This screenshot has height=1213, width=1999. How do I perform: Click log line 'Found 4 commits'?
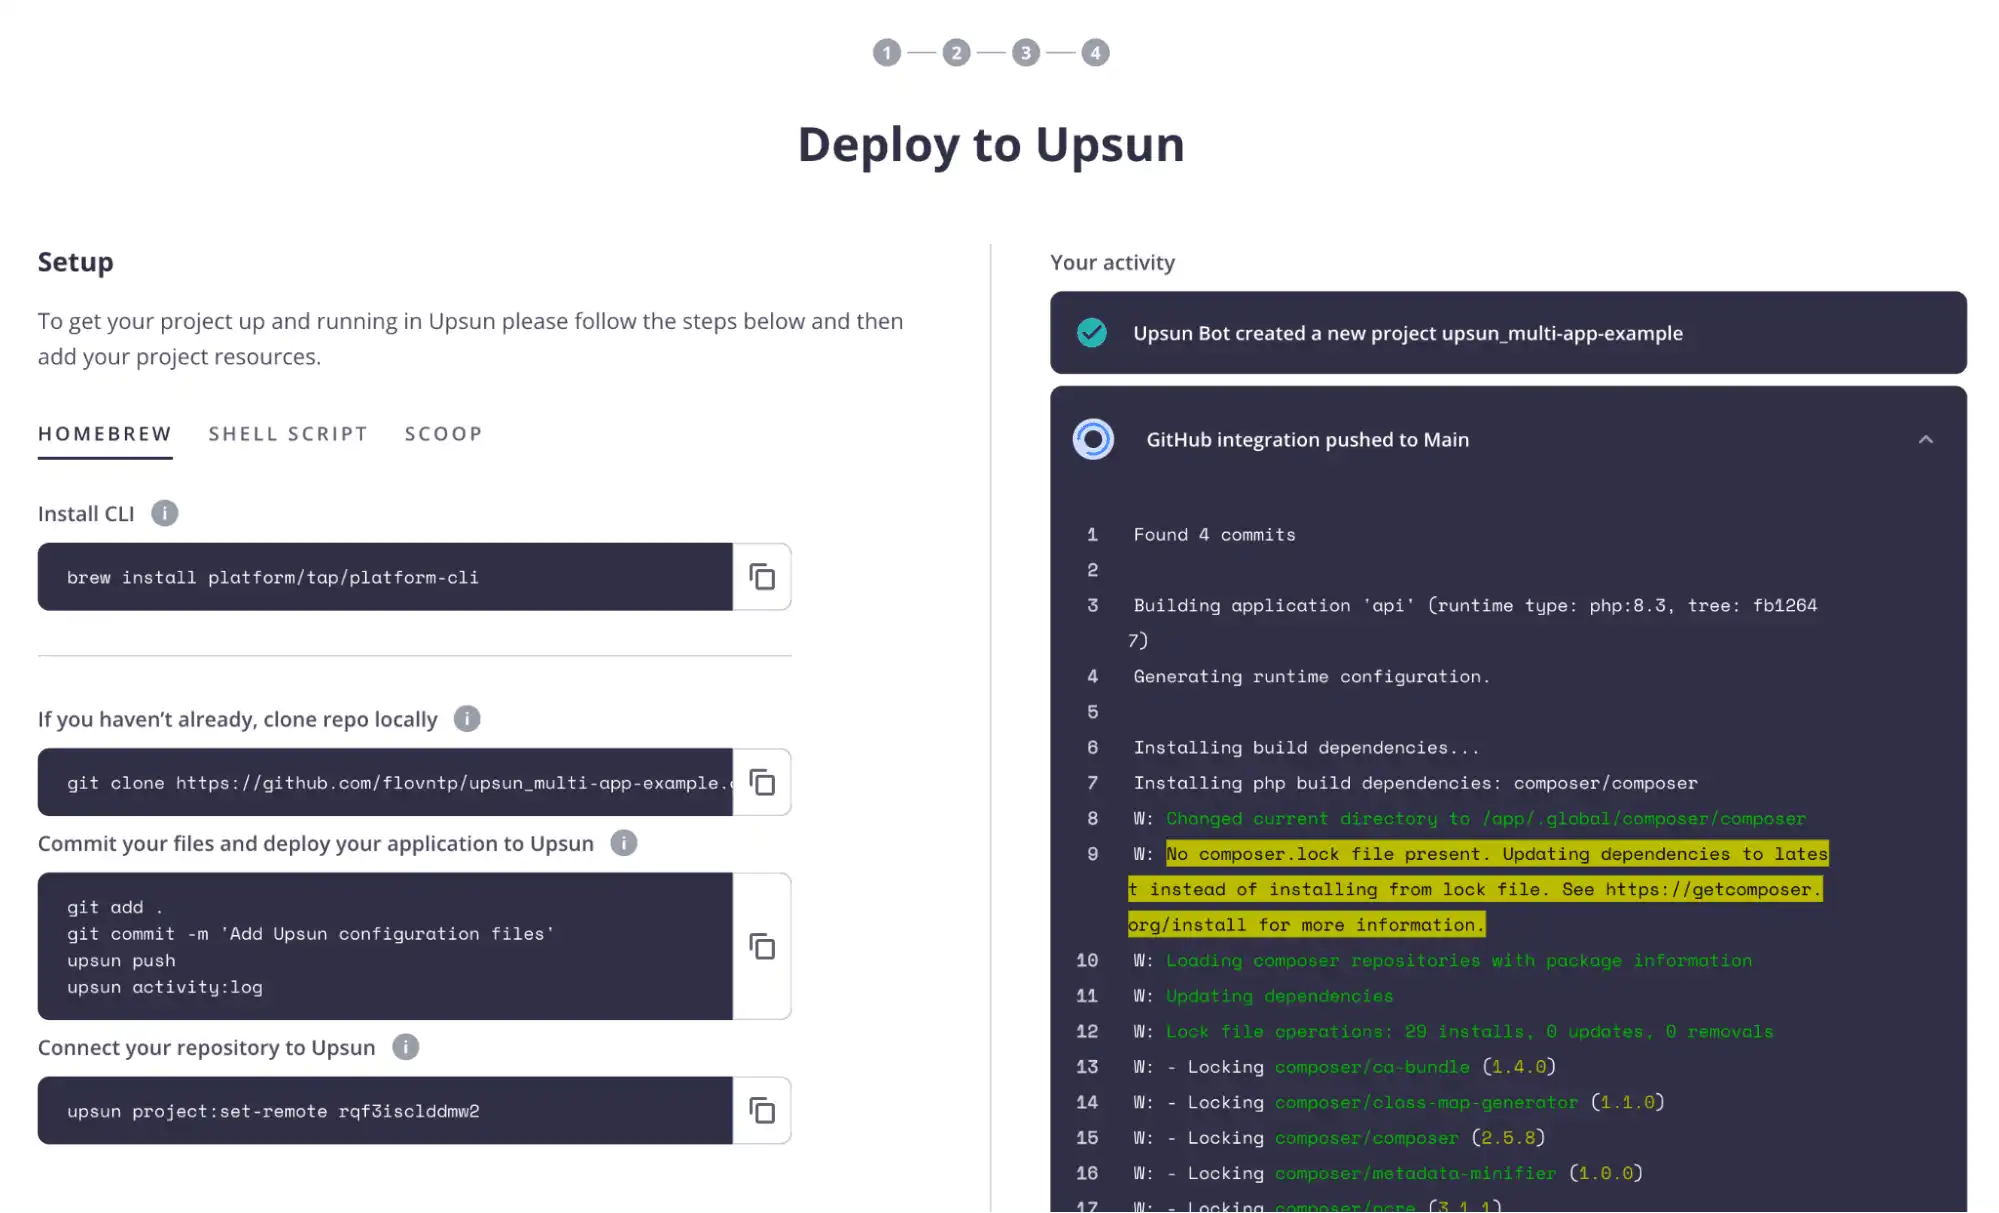(1214, 535)
